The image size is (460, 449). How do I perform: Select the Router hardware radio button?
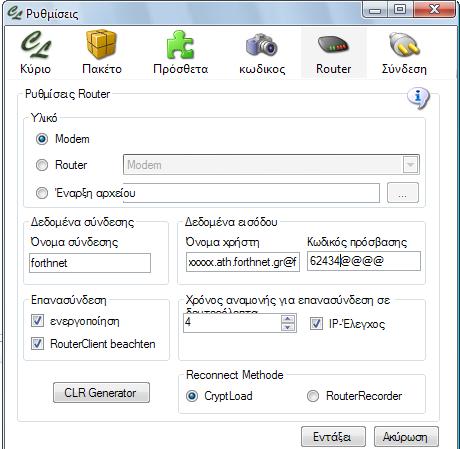tap(42, 165)
